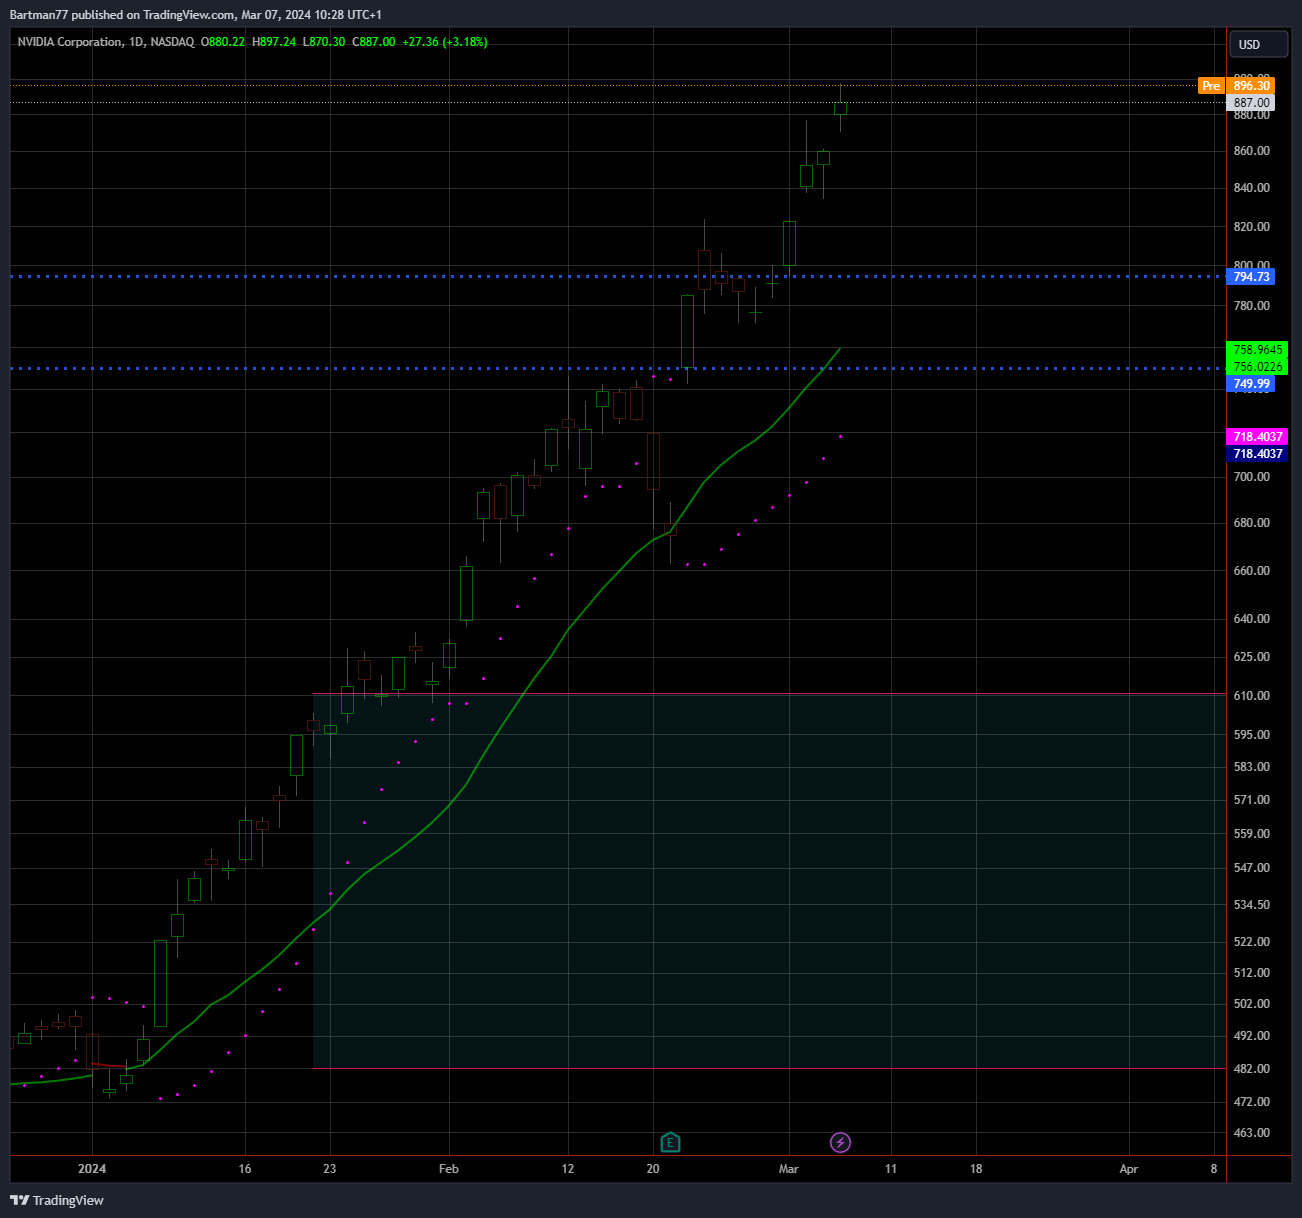Click the 840.00 price axis label
1302x1218 pixels.
1252,188
